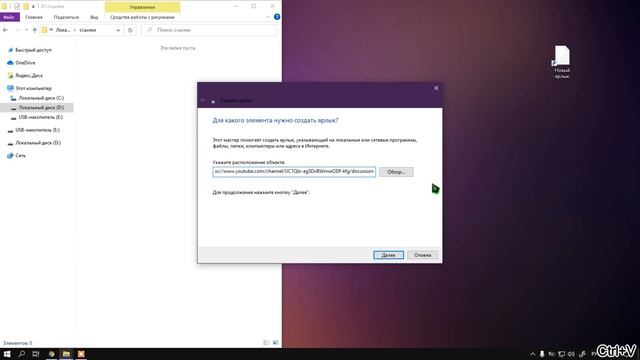Select Сеть in the navigation pane

[20, 156]
